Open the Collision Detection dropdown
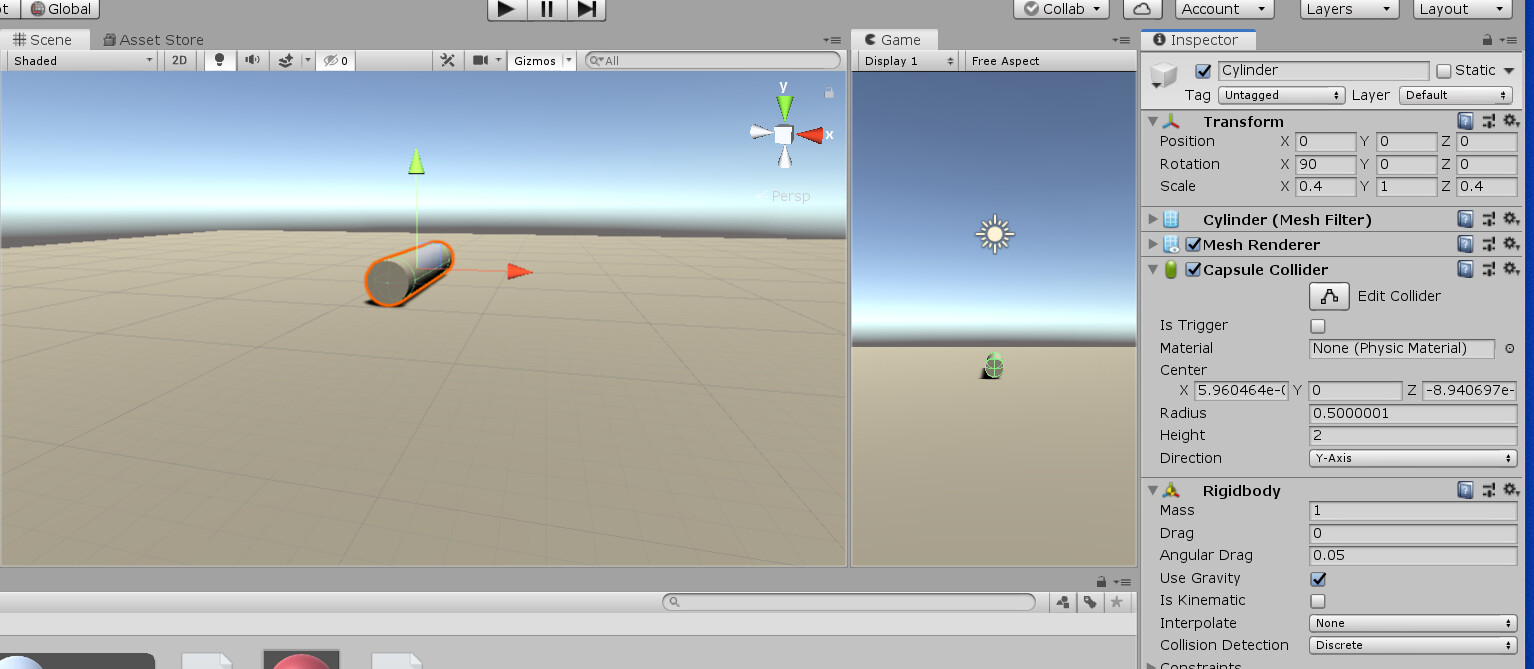The width and height of the screenshot is (1534, 669). (x=1412, y=645)
